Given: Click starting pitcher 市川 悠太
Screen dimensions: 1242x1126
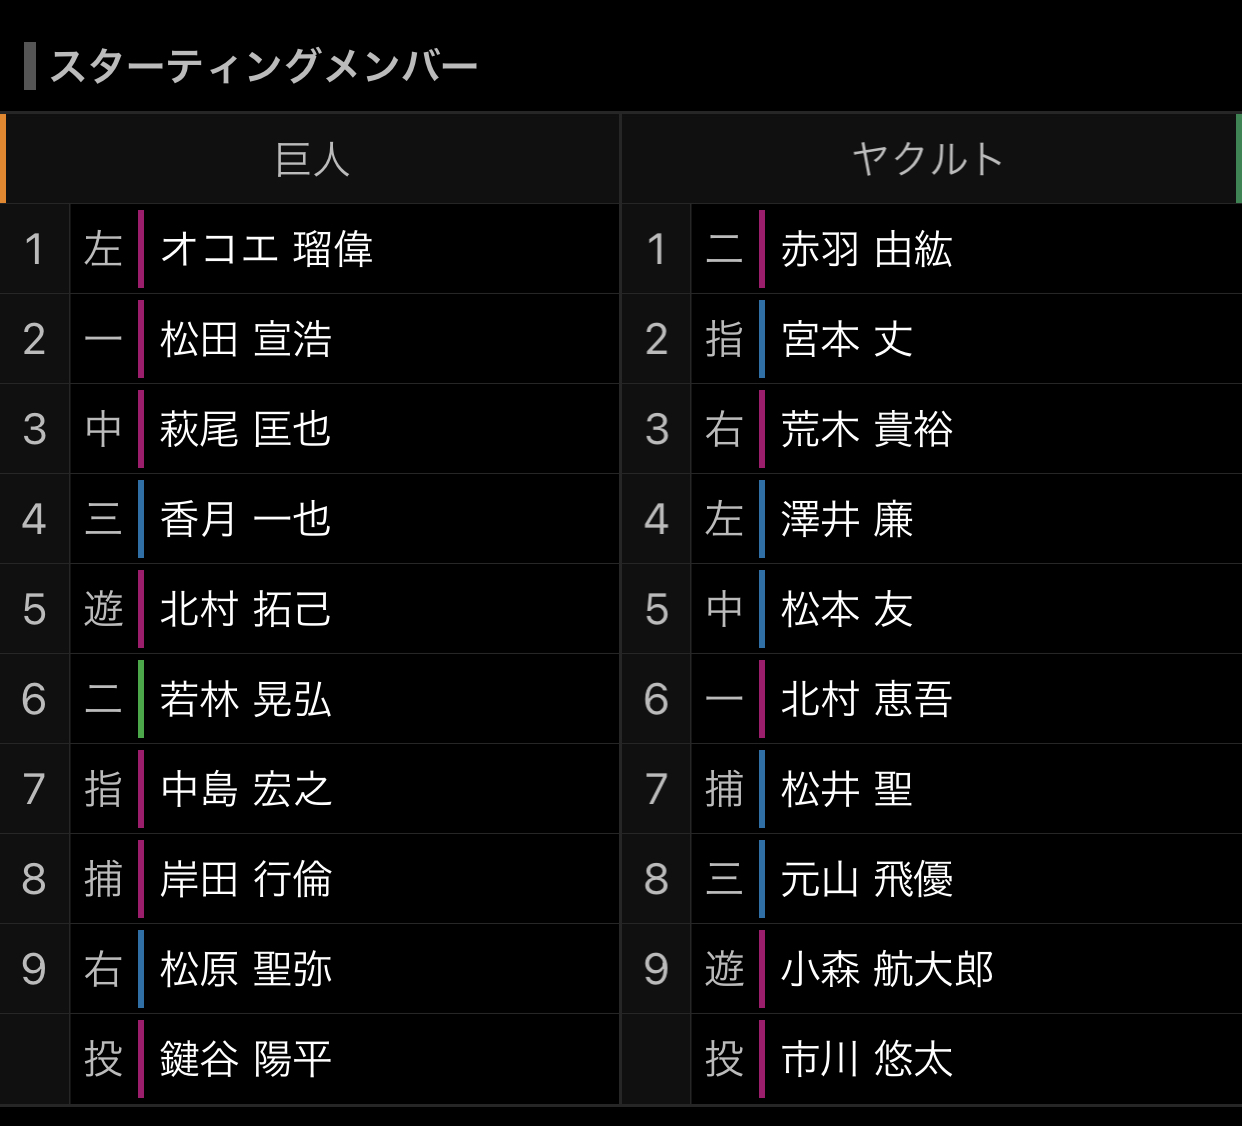Looking at the screenshot, I should click(866, 1059).
